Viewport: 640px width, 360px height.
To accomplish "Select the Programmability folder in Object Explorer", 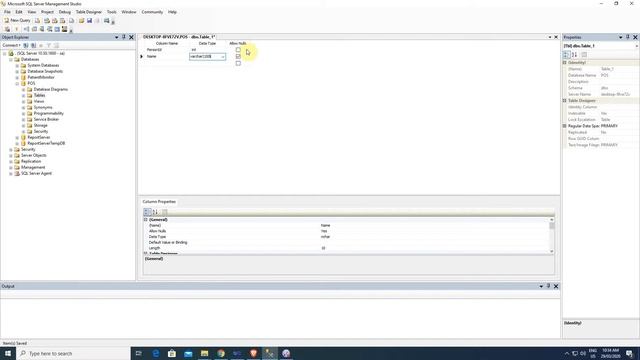I will click(x=49, y=113).
